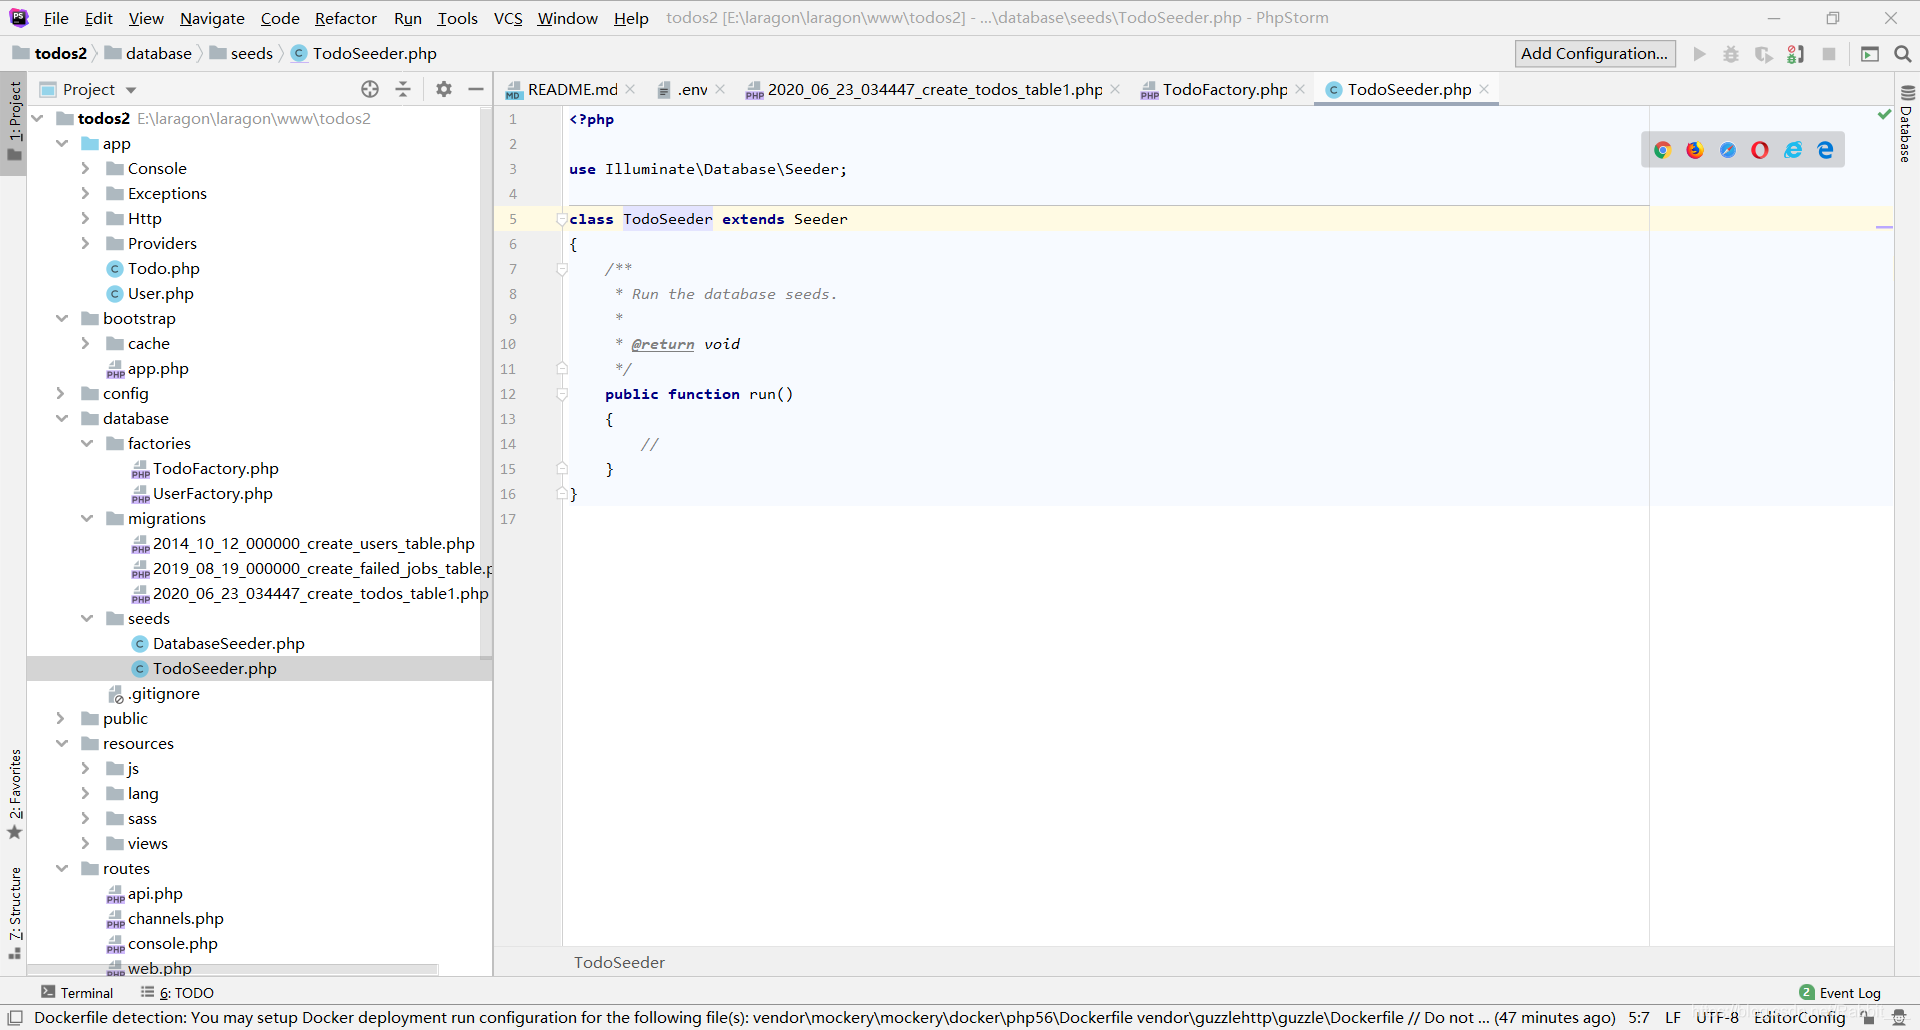This screenshot has width=1920, height=1030.
Task: Click LF line separator in status bar
Action: click(1673, 1018)
